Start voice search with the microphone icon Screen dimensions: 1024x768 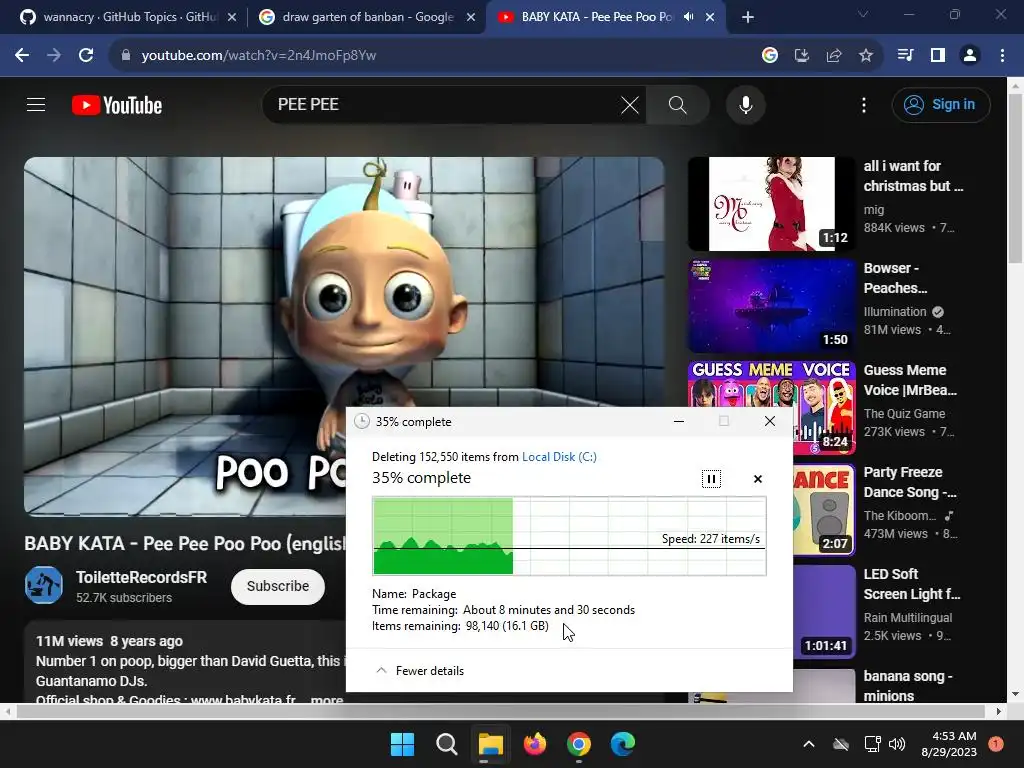(746, 104)
